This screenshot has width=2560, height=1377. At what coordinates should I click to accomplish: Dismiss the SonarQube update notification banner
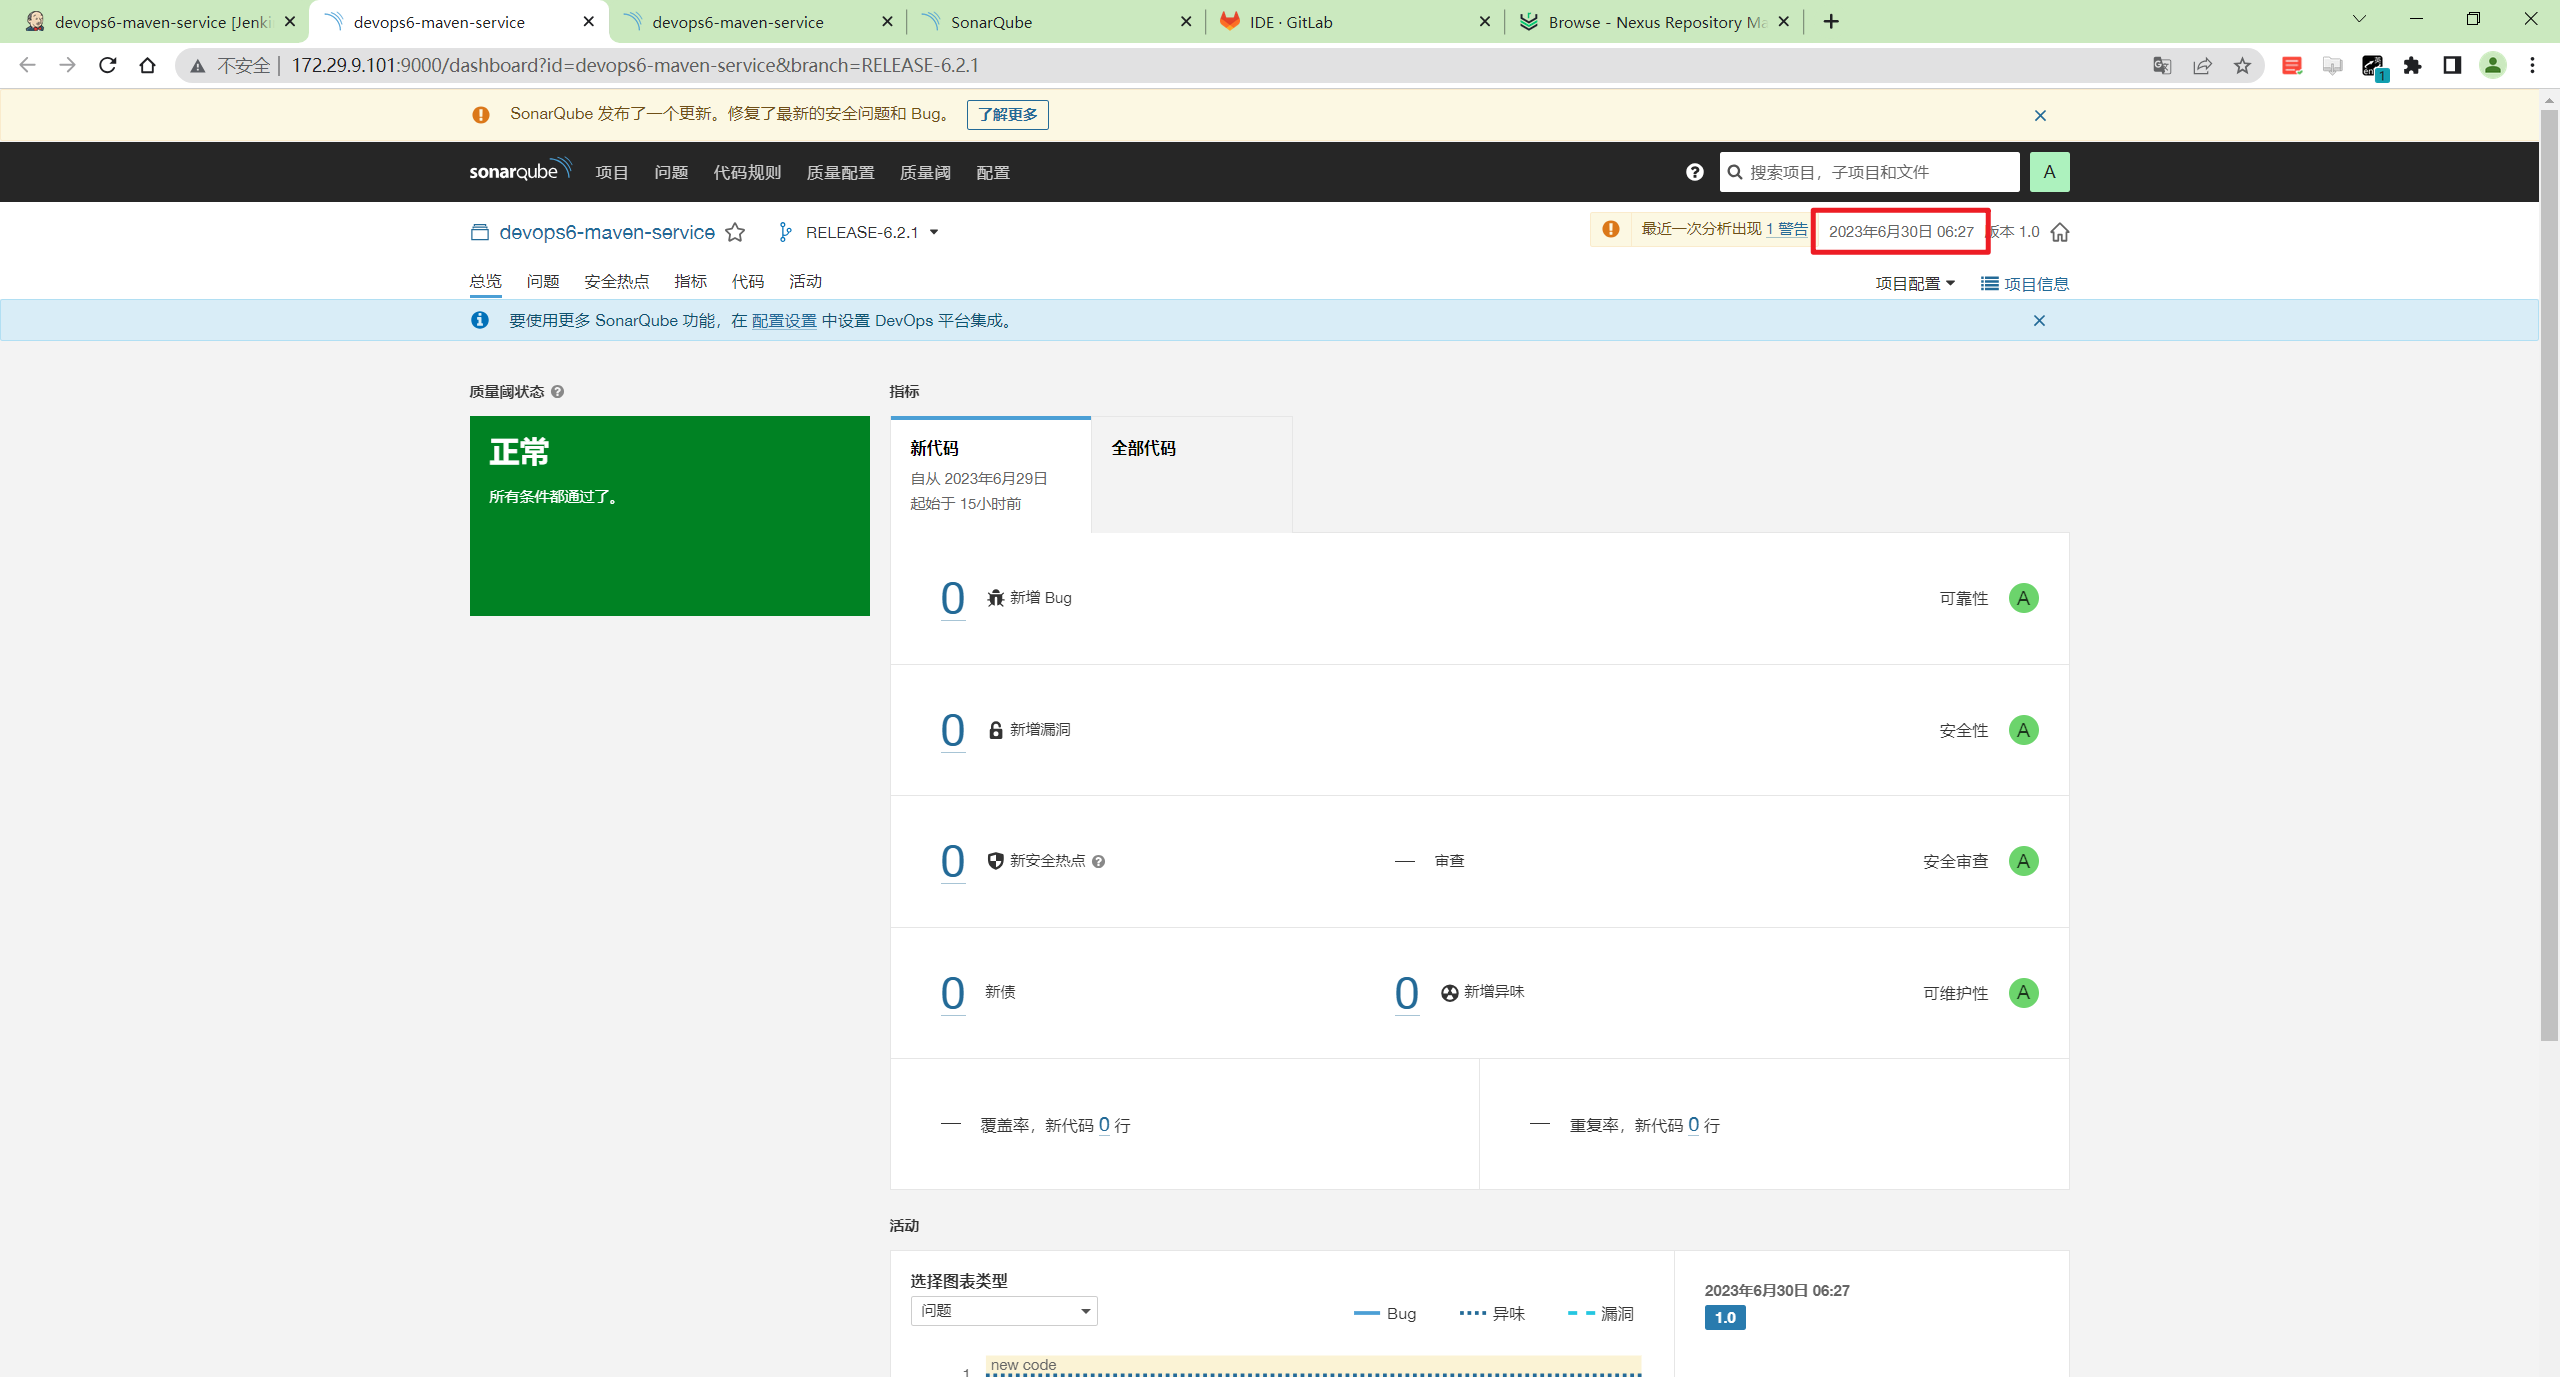(x=2040, y=115)
